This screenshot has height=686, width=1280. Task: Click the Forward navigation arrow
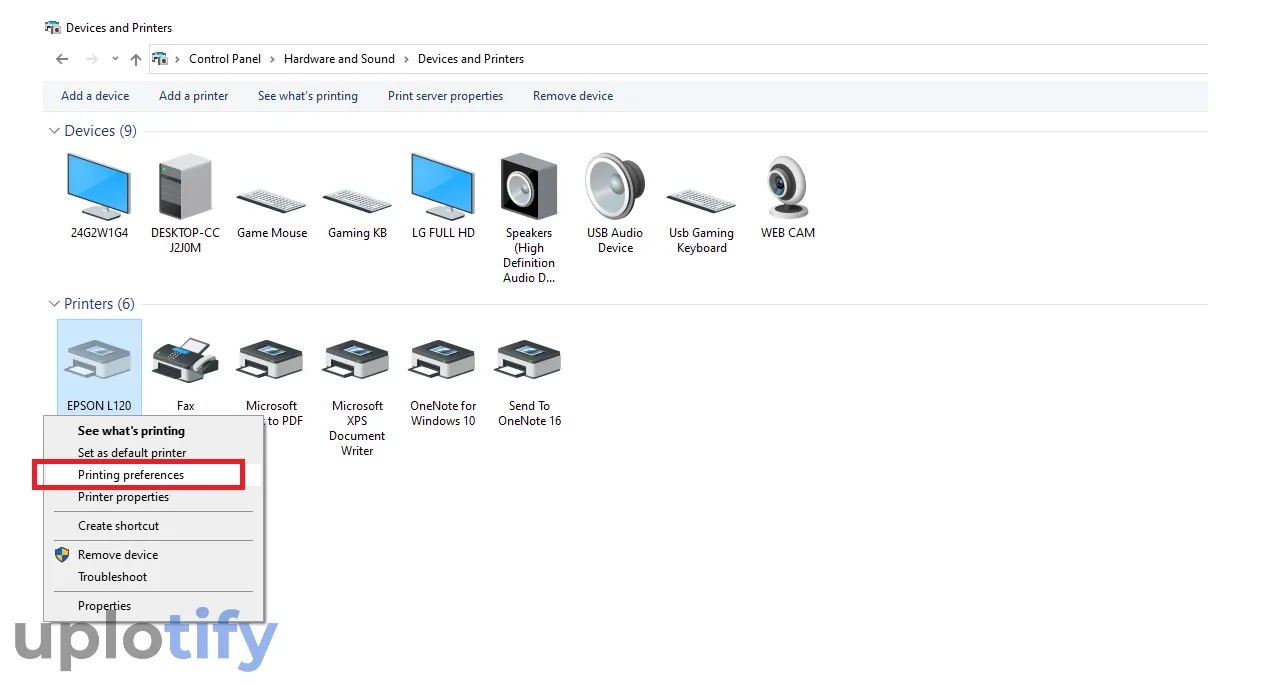click(x=91, y=59)
